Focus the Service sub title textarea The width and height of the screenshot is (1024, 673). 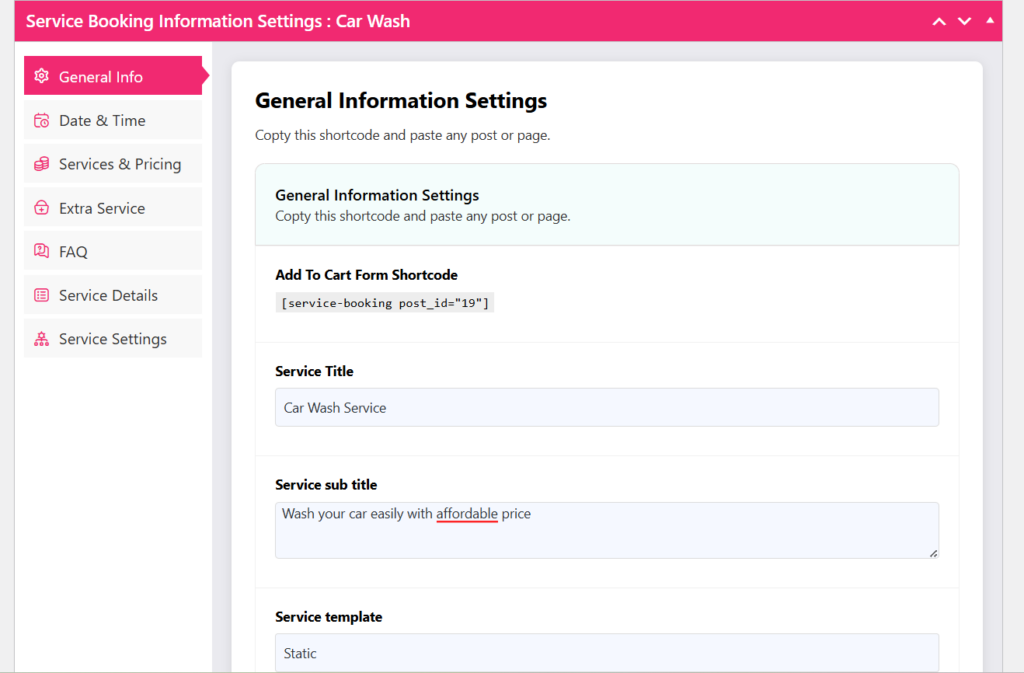coord(607,530)
